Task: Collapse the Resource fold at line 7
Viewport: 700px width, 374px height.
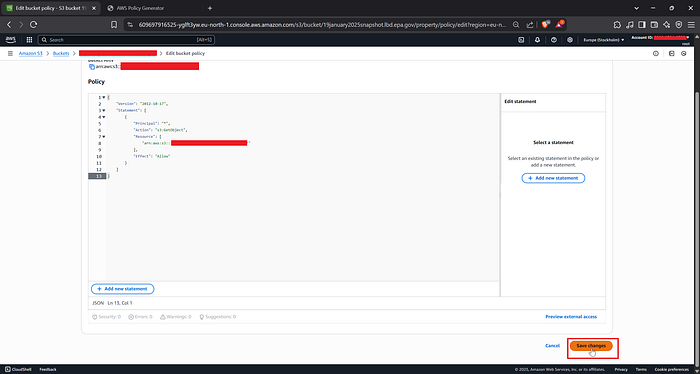Action: click(104, 137)
